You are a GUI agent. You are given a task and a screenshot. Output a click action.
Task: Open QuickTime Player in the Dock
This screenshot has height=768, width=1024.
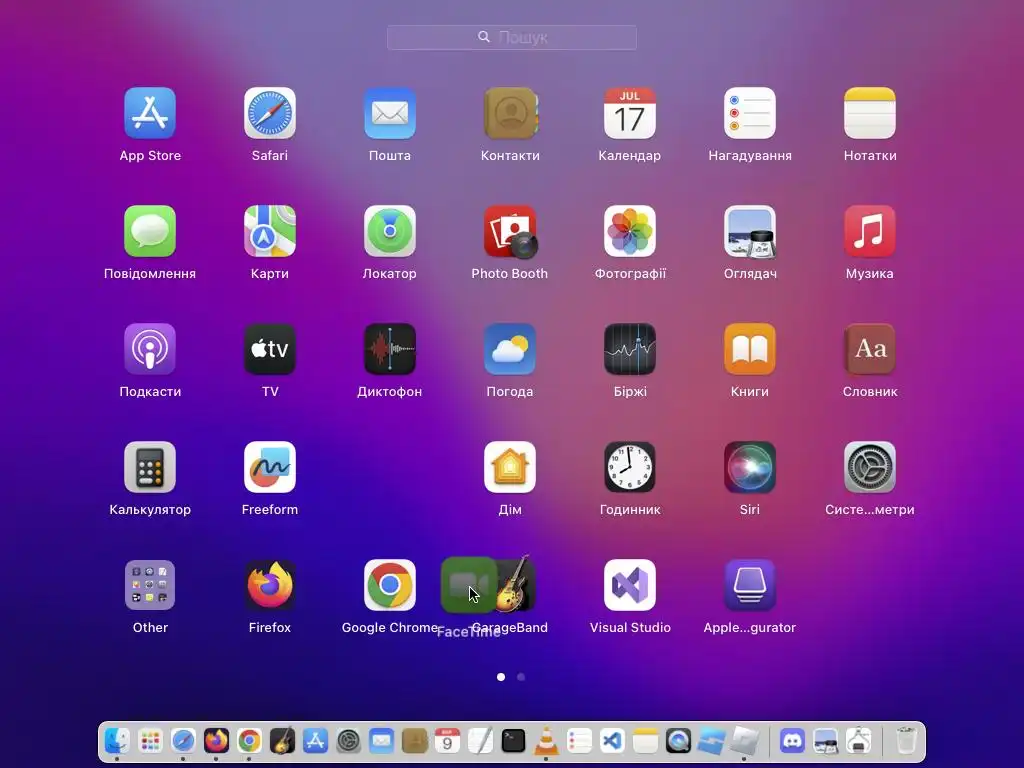coord(679,741)
